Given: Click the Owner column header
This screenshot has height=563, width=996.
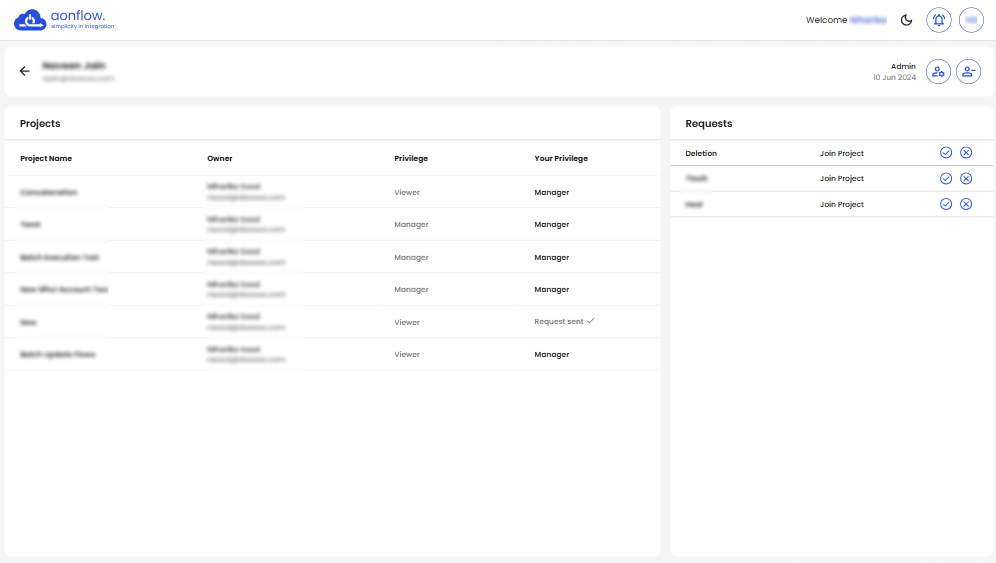Looking at the screenshot, I should click(220, 158).
